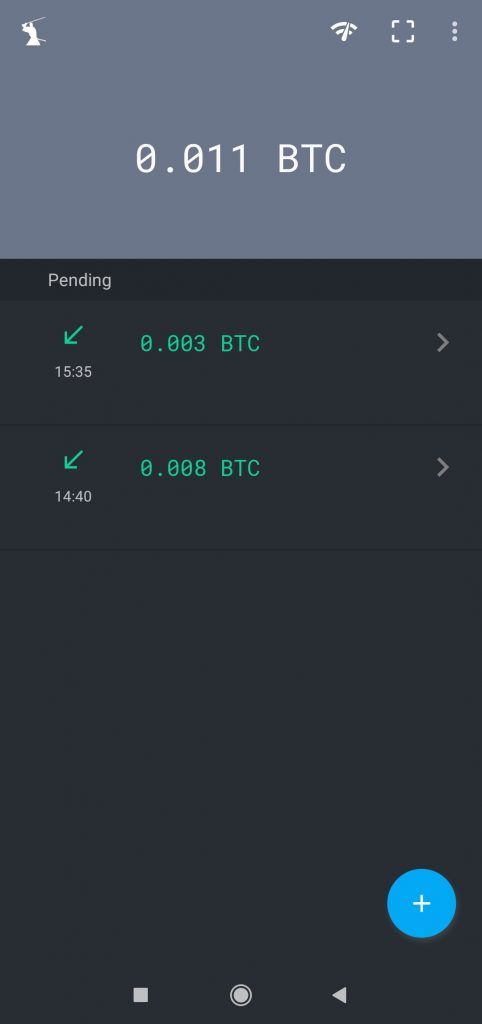The image size is (482, 1024).
Task: Tap the incoming arrow above 15:35
Action: [73, 336]
